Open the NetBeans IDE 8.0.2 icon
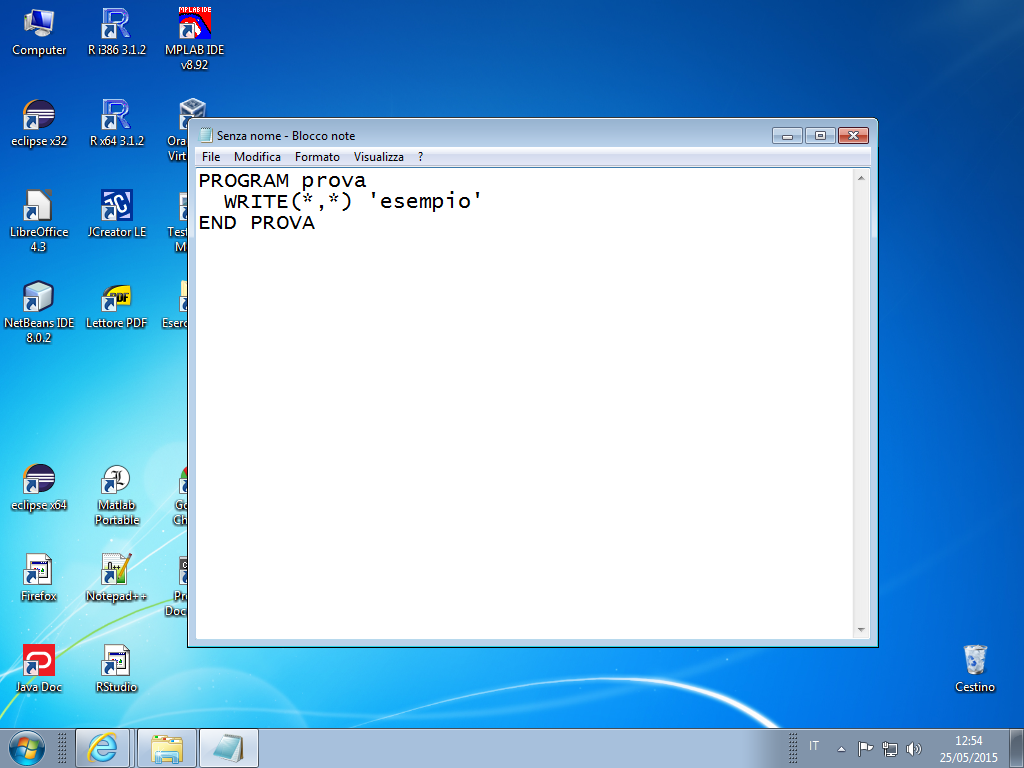This screenshot has height=768, width=1024. click(39, 297)
